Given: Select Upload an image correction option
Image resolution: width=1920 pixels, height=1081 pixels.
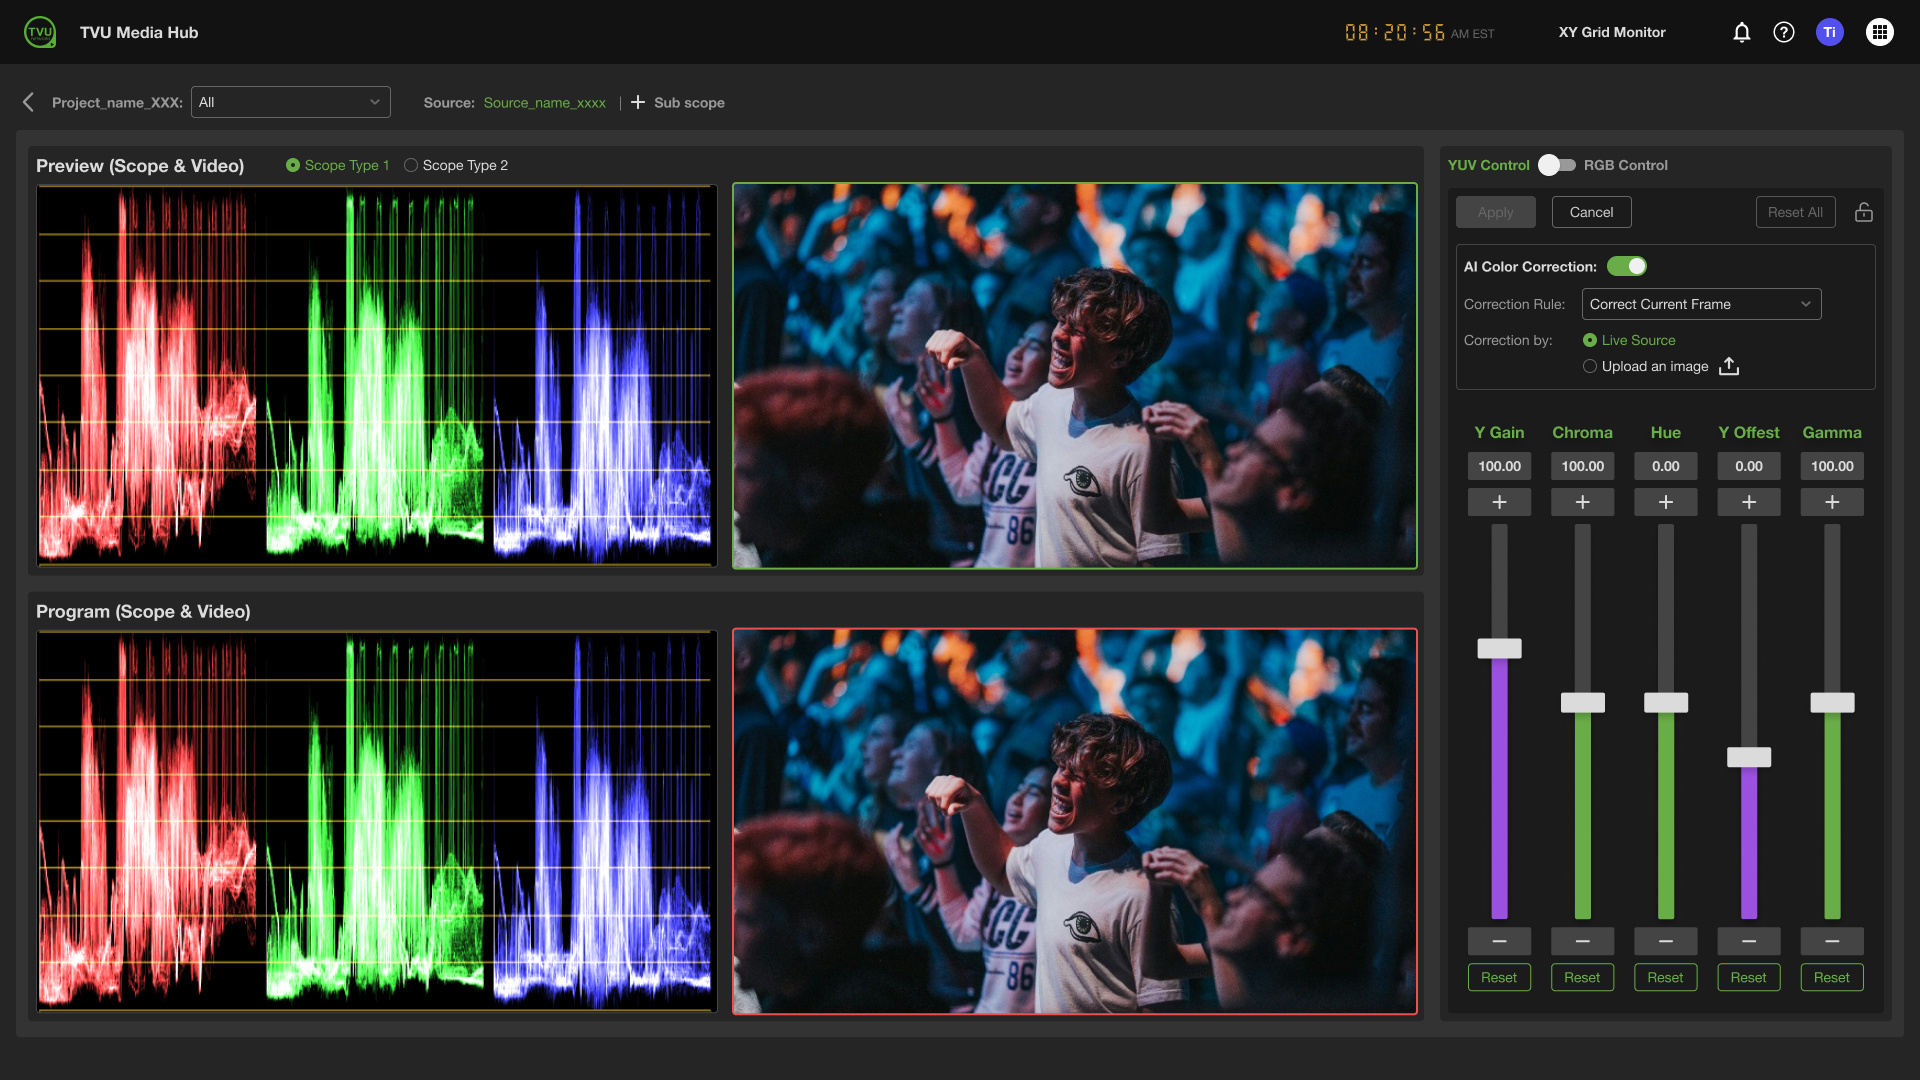Looking at the screenshot, I should (1590, 366).
